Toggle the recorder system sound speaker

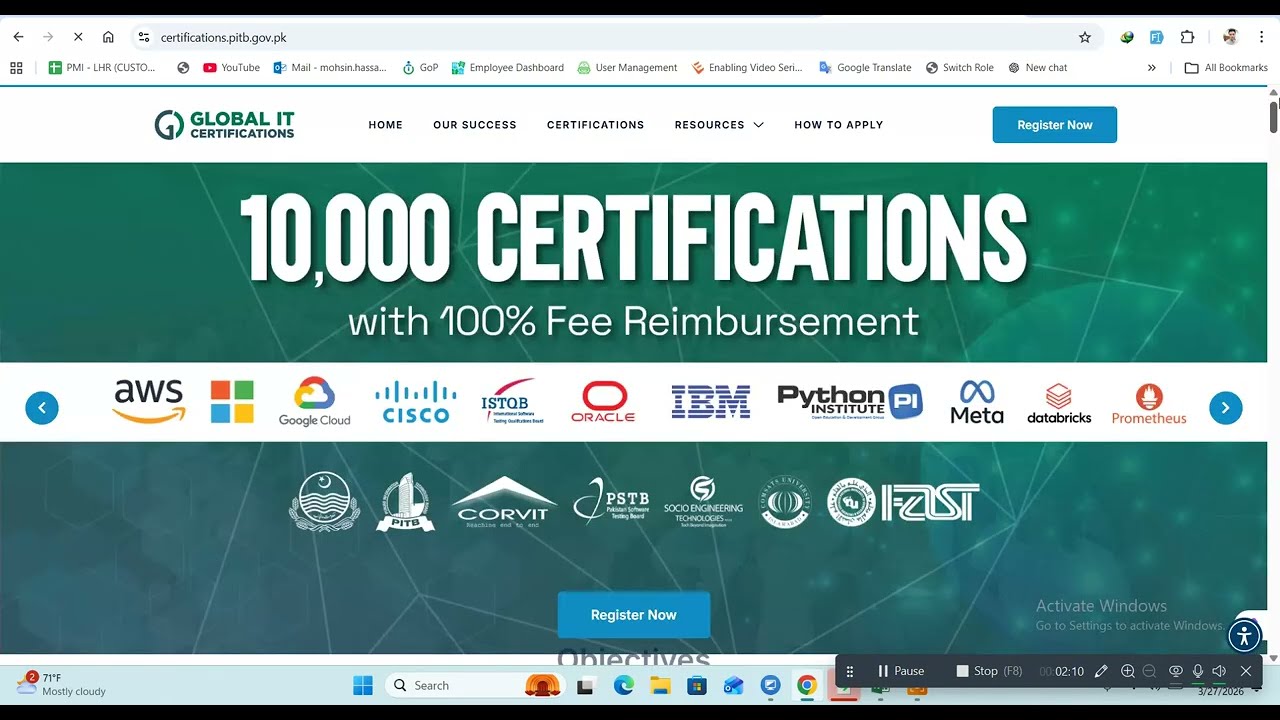coord(1219,671)
